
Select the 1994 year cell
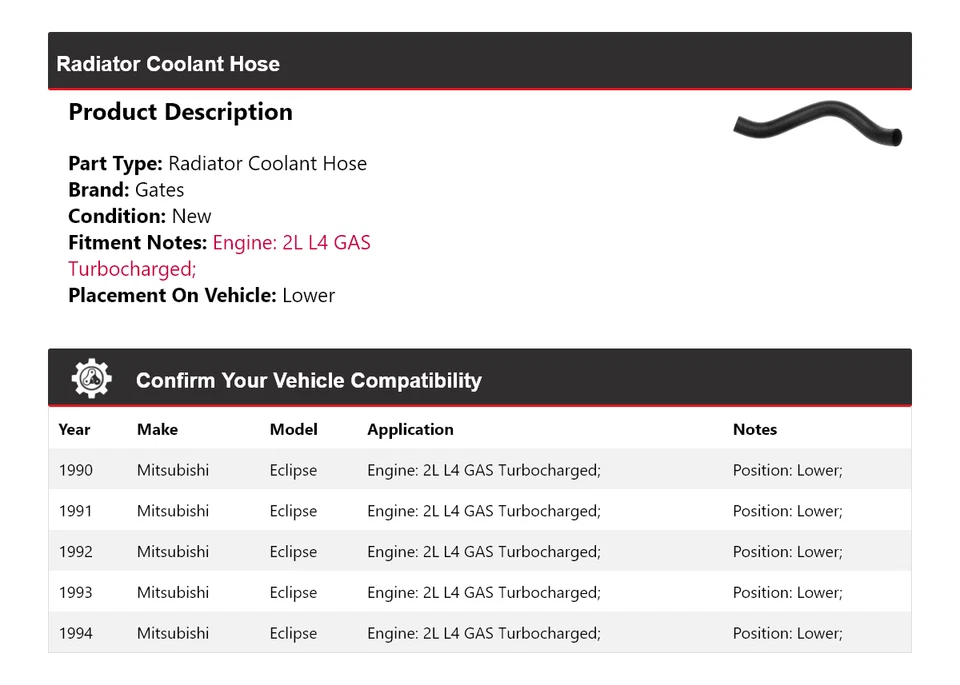pos(75,633)
